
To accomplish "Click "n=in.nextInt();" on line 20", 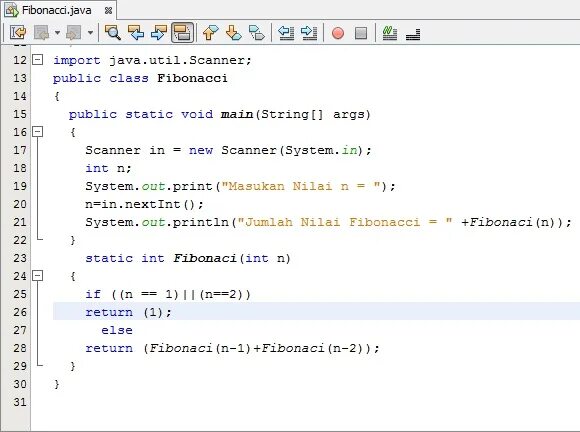I will (144, 204).
